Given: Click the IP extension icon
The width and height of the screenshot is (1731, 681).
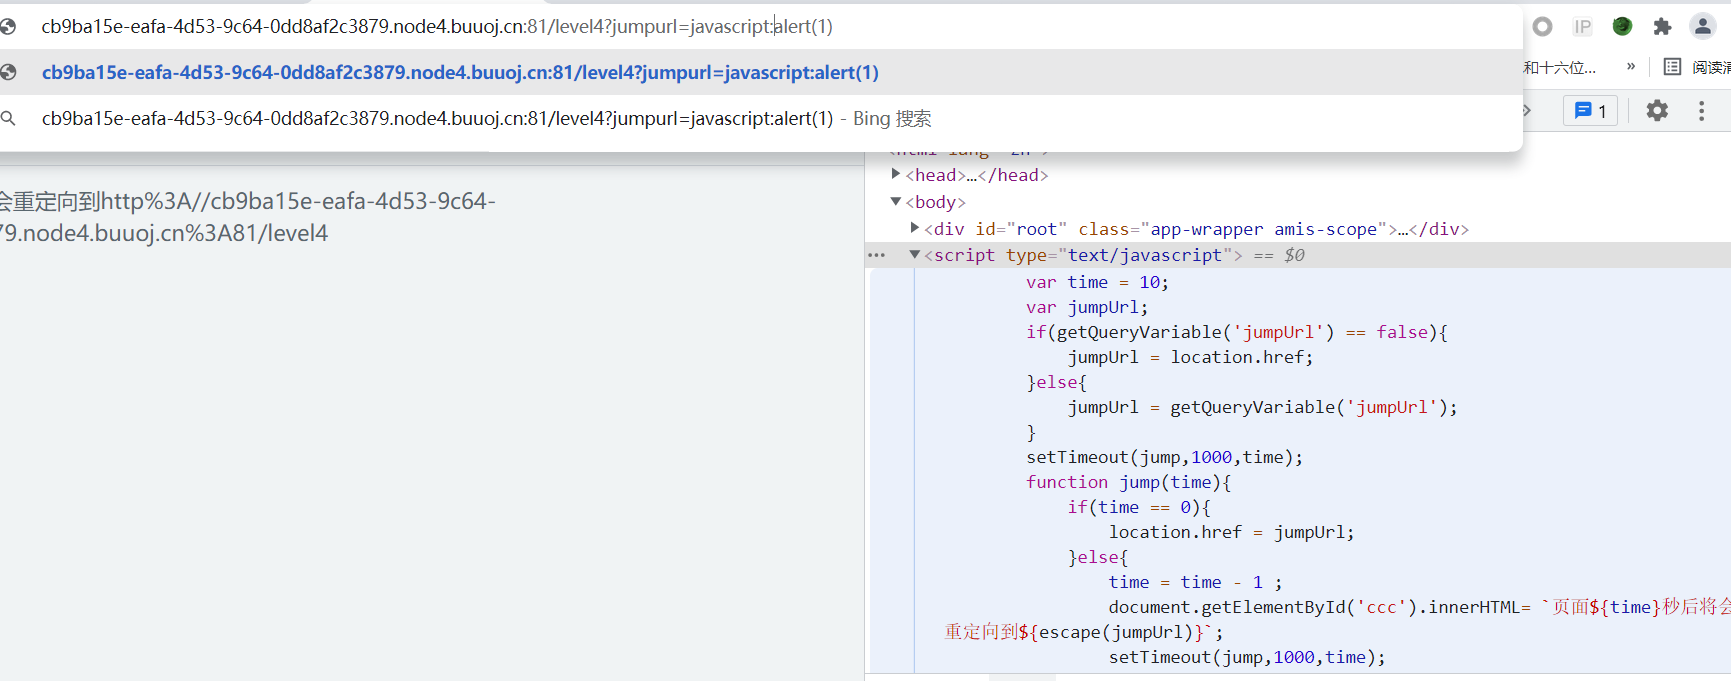Looking at the screenshot, I should pos(1582,27).
